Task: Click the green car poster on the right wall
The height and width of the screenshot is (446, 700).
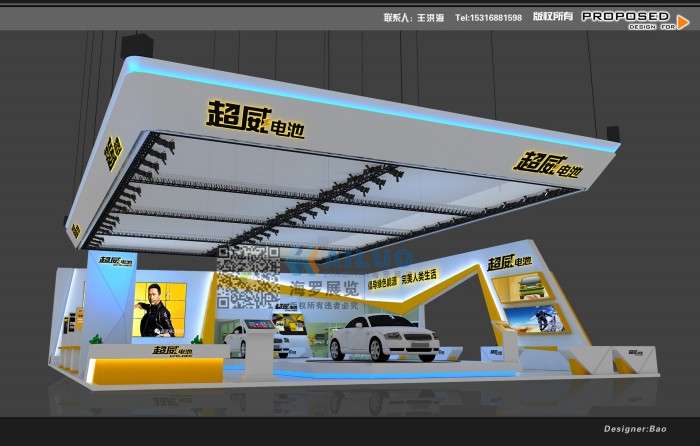Action: click(522, 288)
